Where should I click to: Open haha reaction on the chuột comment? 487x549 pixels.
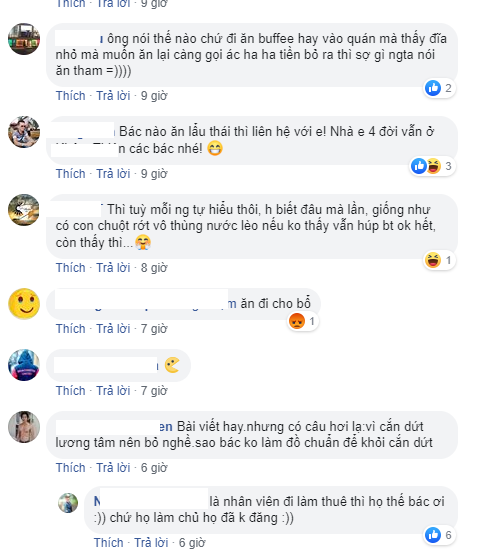pos(439,260)
